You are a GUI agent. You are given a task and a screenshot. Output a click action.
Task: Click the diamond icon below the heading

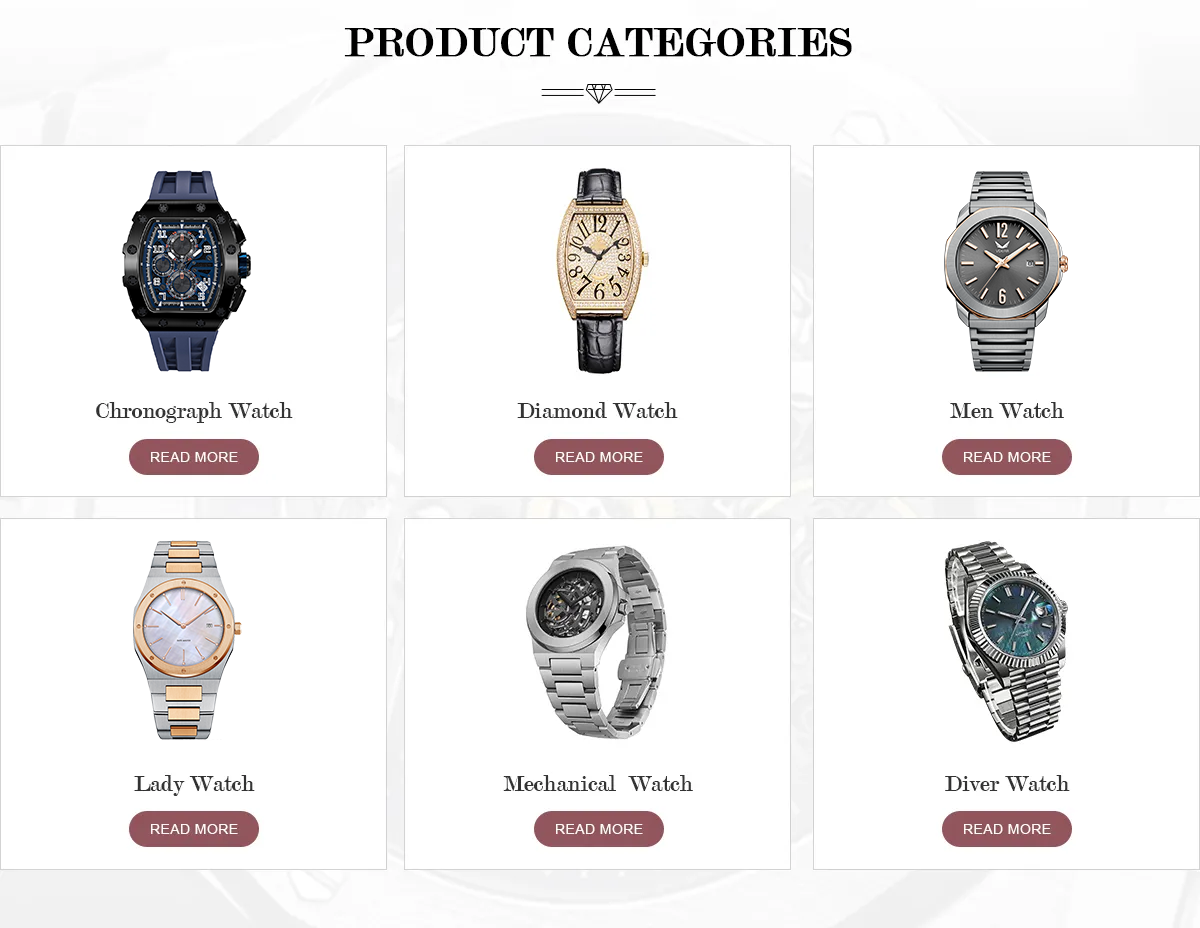point(599,93)
